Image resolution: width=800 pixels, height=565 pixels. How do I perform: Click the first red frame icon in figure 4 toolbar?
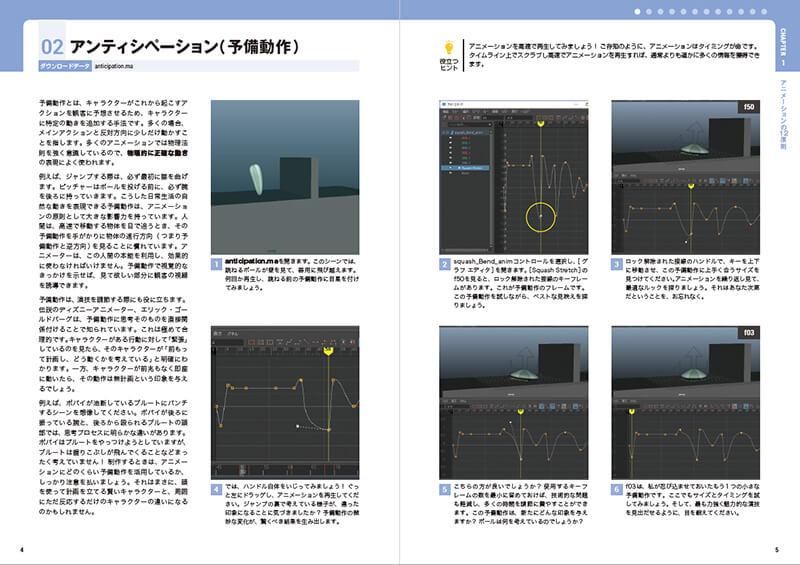[x=251, y=341]
